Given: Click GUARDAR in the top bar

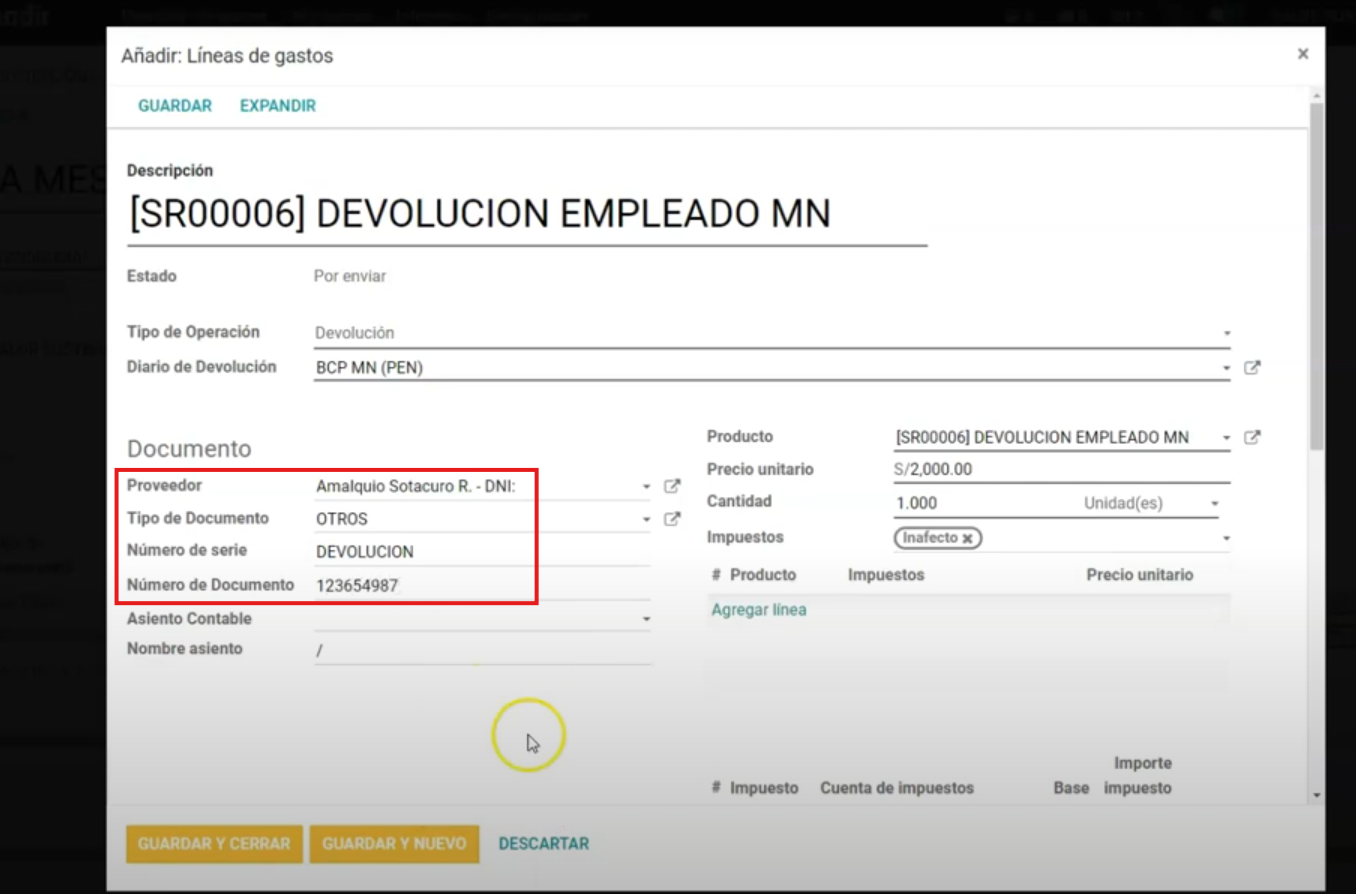Looking at the screenshot, I should (x=175, y=106).
